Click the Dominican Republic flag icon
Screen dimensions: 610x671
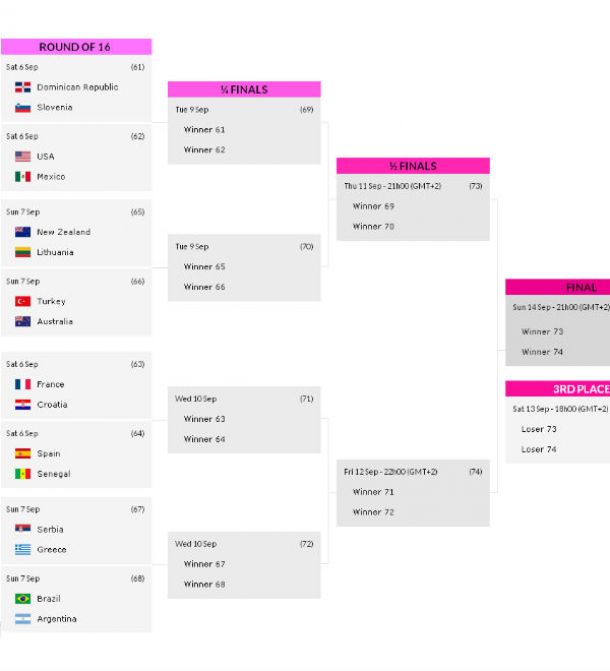tap(23, 87)
